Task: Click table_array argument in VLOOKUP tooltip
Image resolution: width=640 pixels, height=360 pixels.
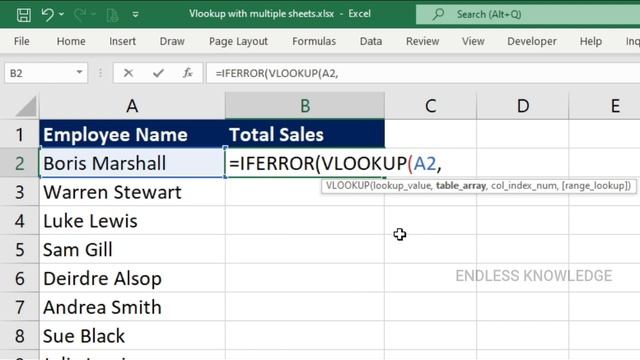Action: [x=461, y=186]
